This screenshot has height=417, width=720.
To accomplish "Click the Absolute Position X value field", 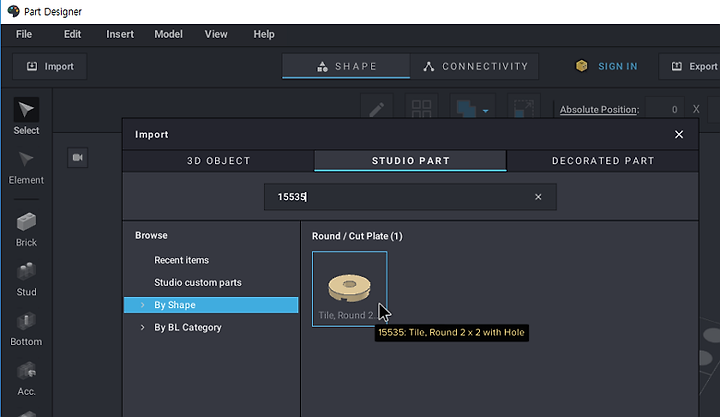I will coord(665,109).
